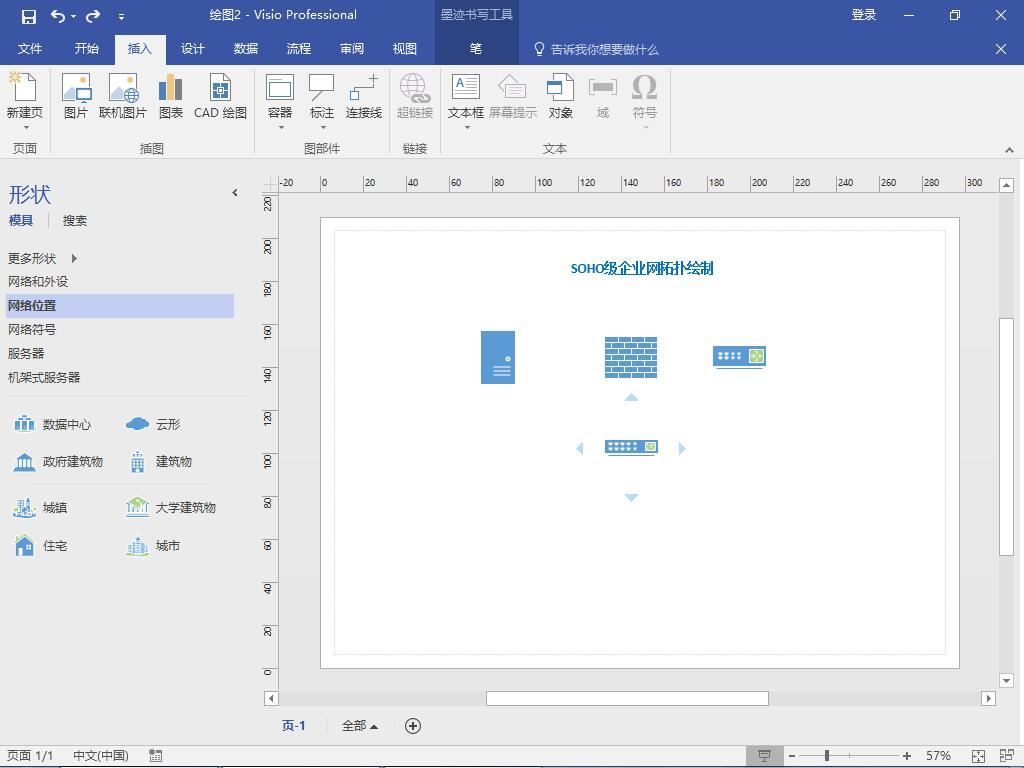1024x768 pixels.
Task: Click the zoom slider handle
Action: click(827, 756)
